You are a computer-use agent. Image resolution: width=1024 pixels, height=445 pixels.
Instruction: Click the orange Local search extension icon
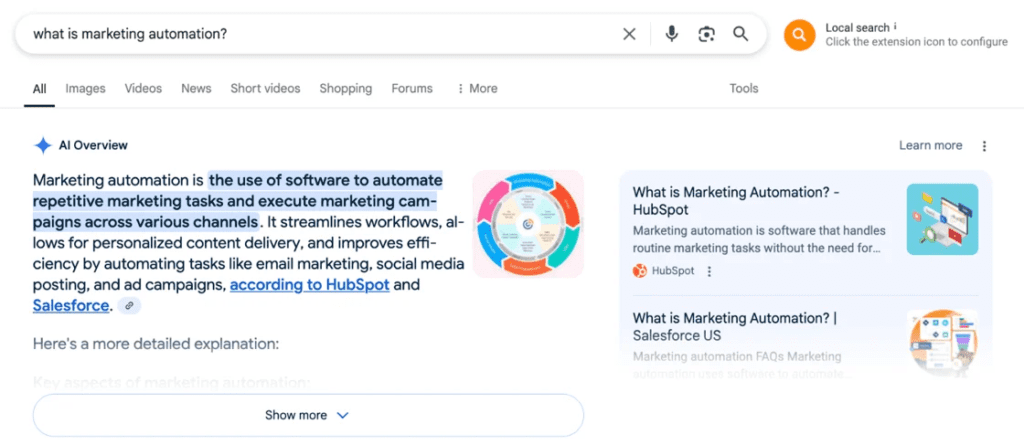[799, 35]
